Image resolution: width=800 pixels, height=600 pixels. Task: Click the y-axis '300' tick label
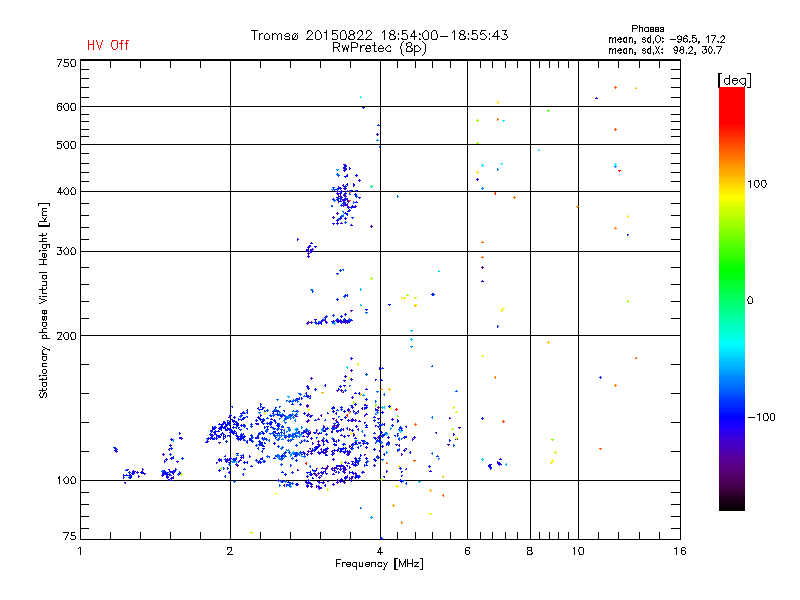point(66,252)
